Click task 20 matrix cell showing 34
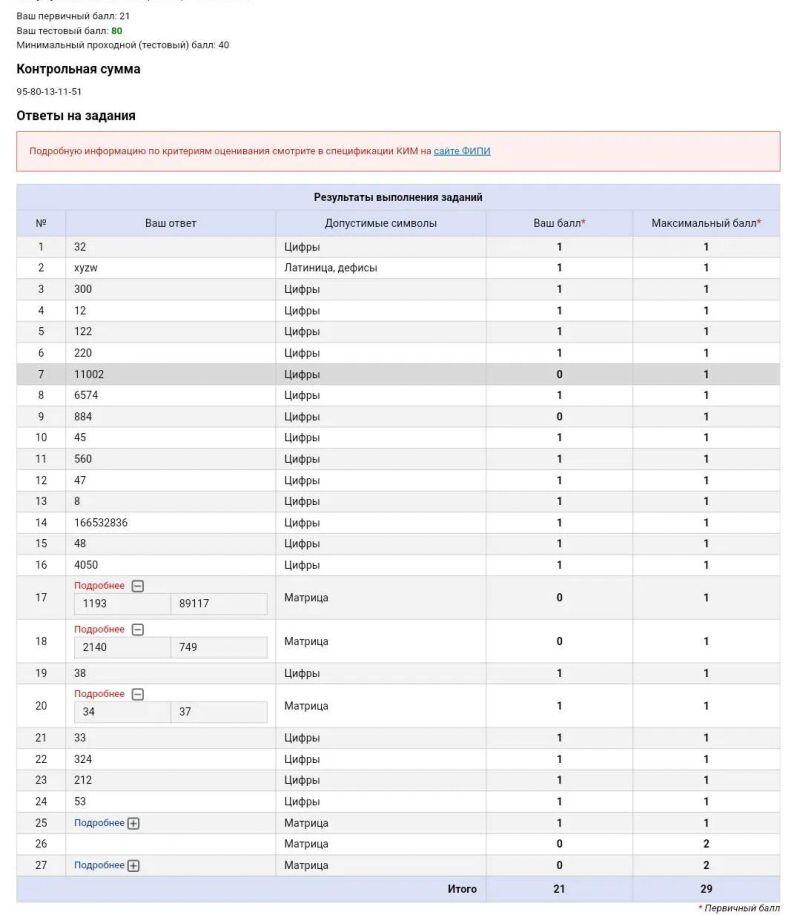The height and width of the screenshot is (915, 800). pyautogui.click(x=122, y=712)
